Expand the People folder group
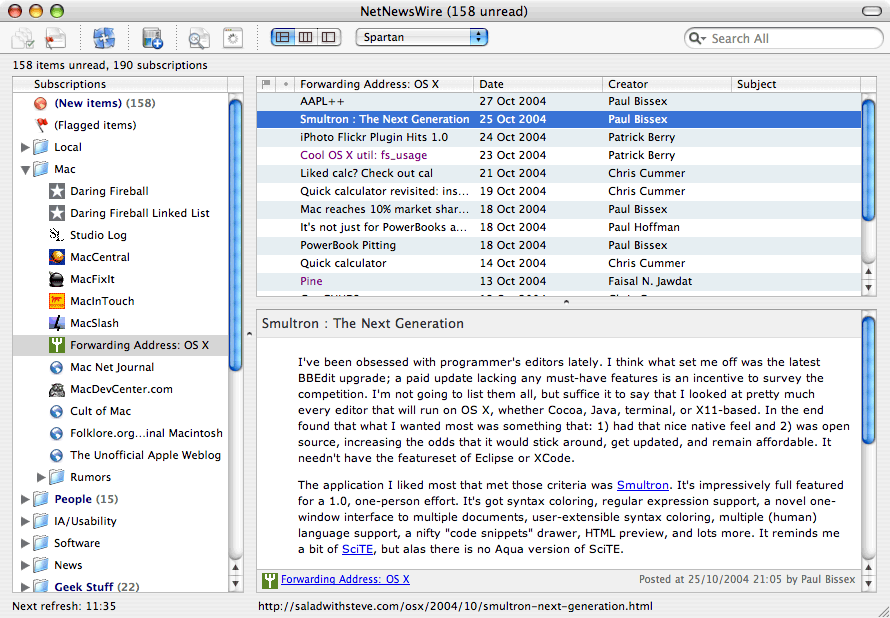 25,499
